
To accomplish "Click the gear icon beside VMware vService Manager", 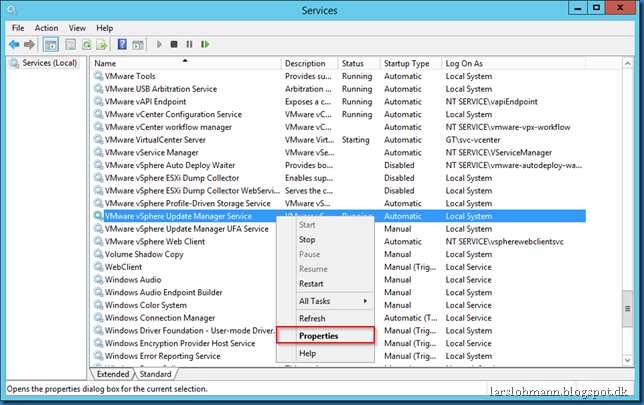I will tap(98, 152).
